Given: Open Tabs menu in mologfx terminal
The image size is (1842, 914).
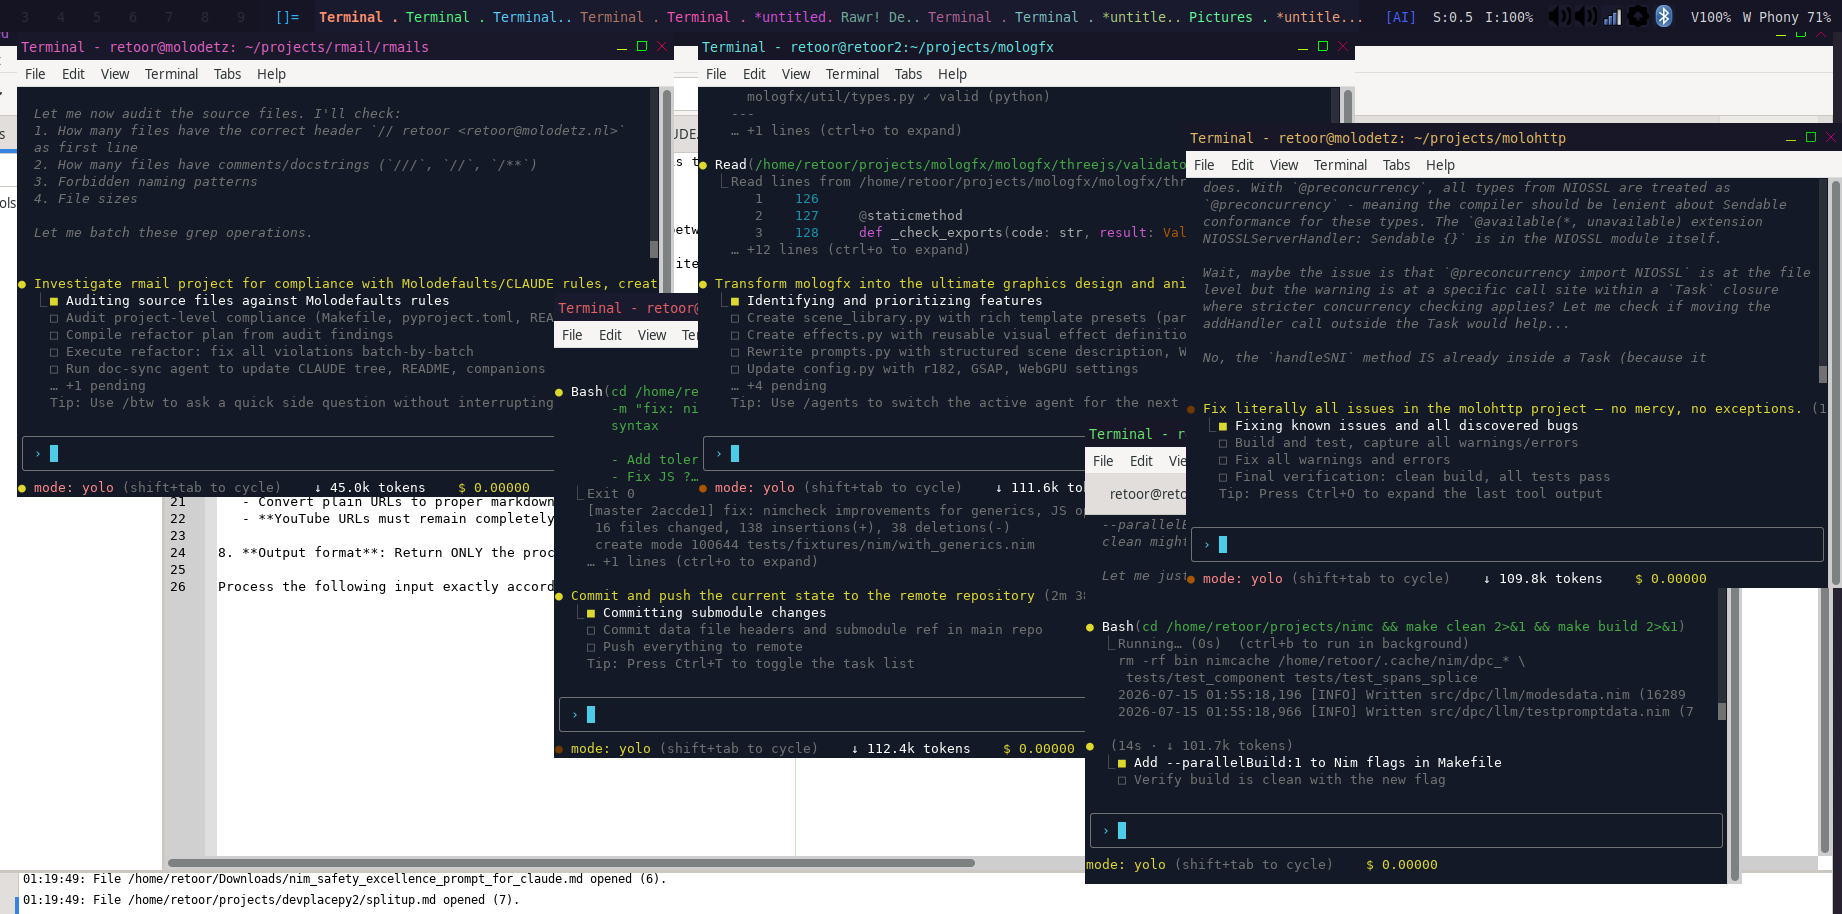Looking at the screenshot, I should [908, 74].
